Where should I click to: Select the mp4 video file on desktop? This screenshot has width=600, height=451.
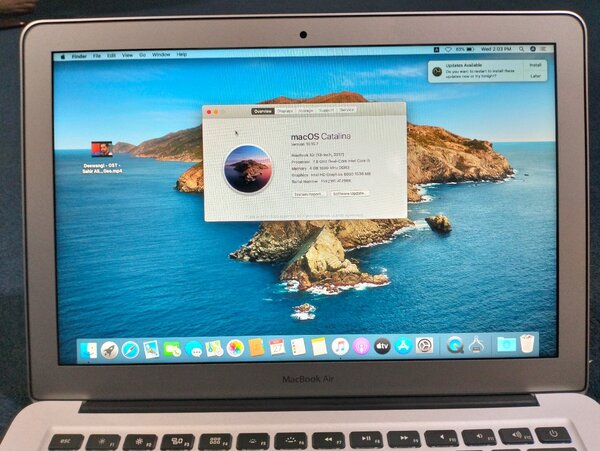(101, 148)
